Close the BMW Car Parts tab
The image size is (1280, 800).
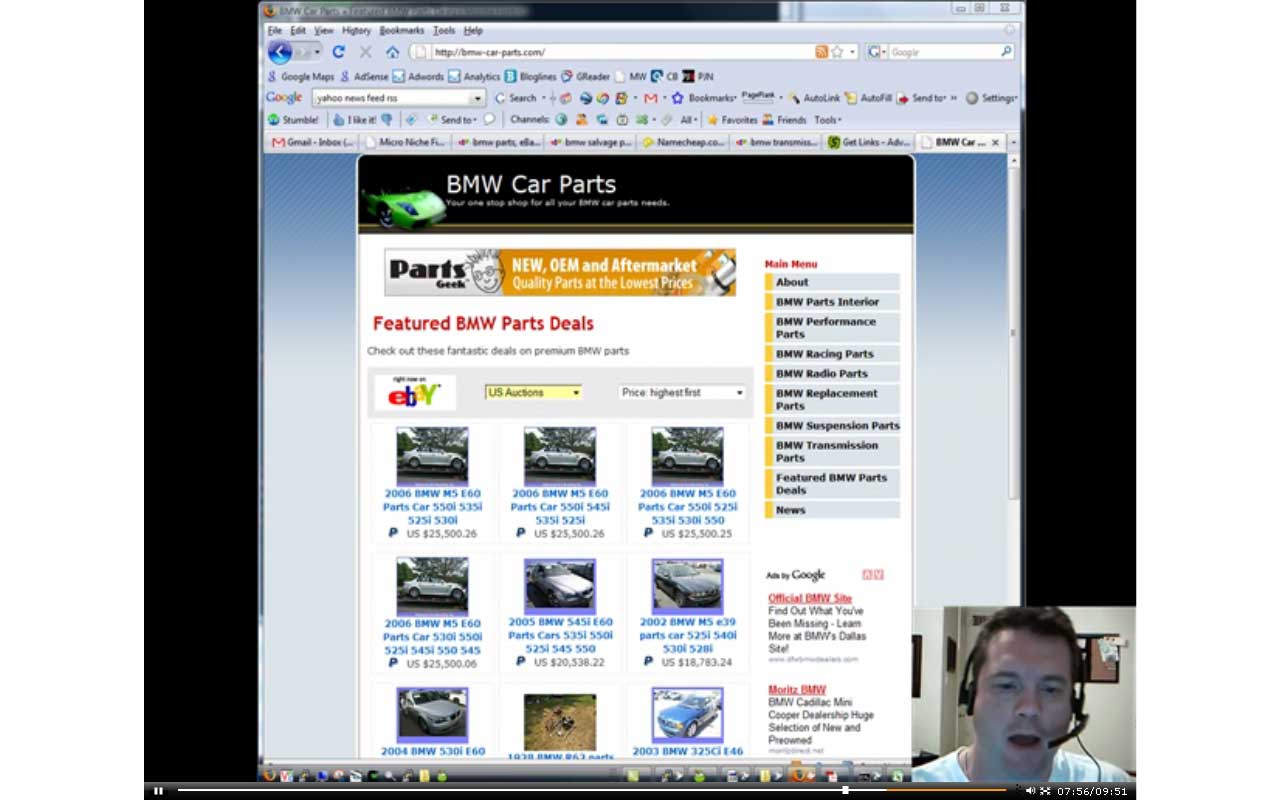[x=995, y=142]
